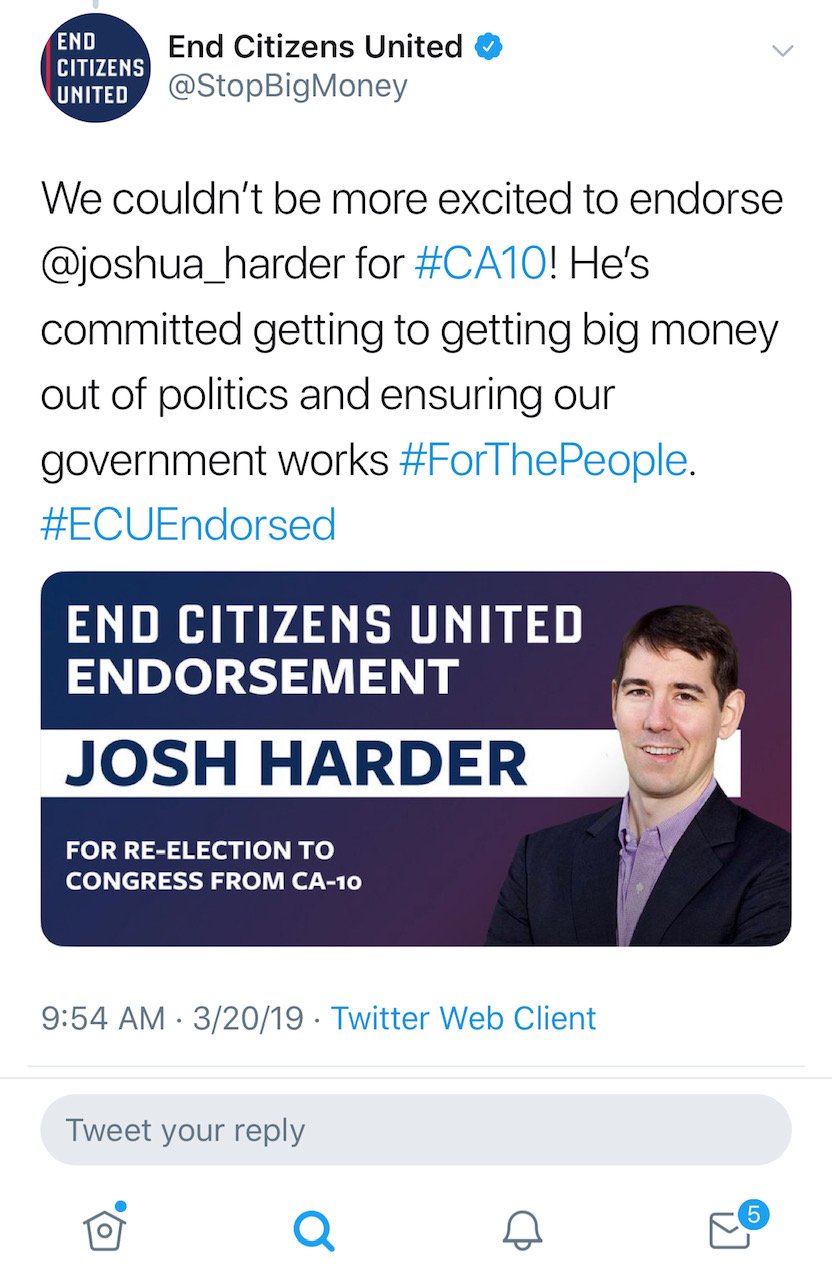Image resolution: width=832 pixels, height=1280 pixels.
Task: Open End Citizens United display name
Action: point(315,46)
